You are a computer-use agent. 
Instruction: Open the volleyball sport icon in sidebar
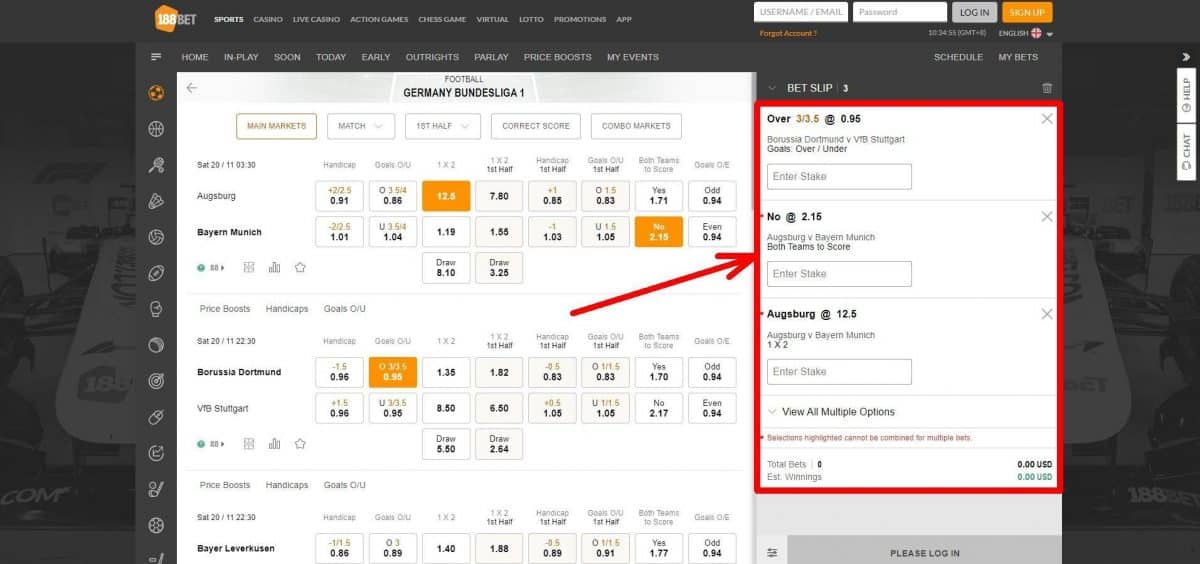click(x=156, y=237)
